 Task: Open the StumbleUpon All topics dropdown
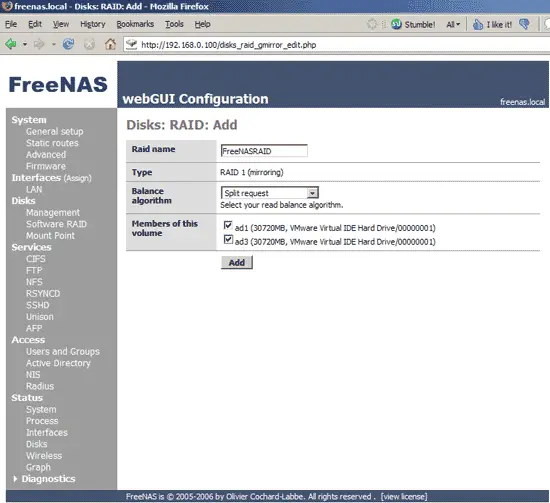tap(453, 25)
